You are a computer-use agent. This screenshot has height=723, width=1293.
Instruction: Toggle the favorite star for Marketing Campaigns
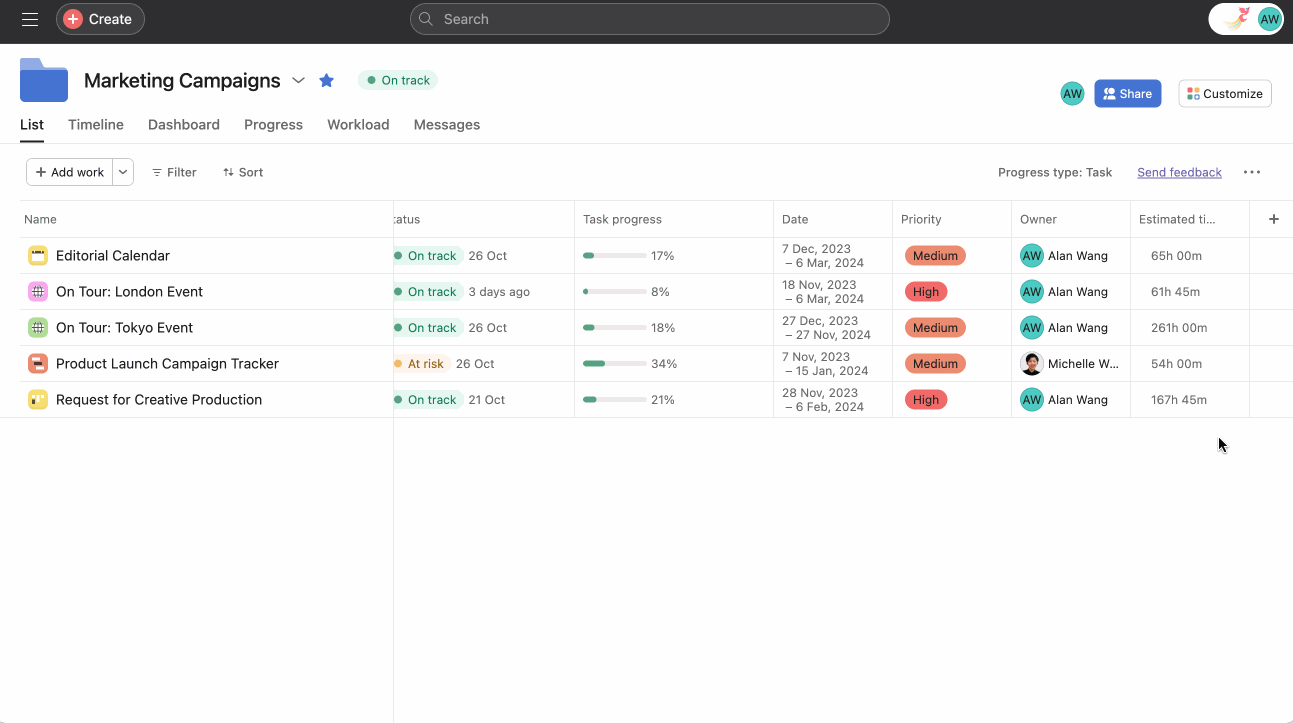click(x=326, y=81)
